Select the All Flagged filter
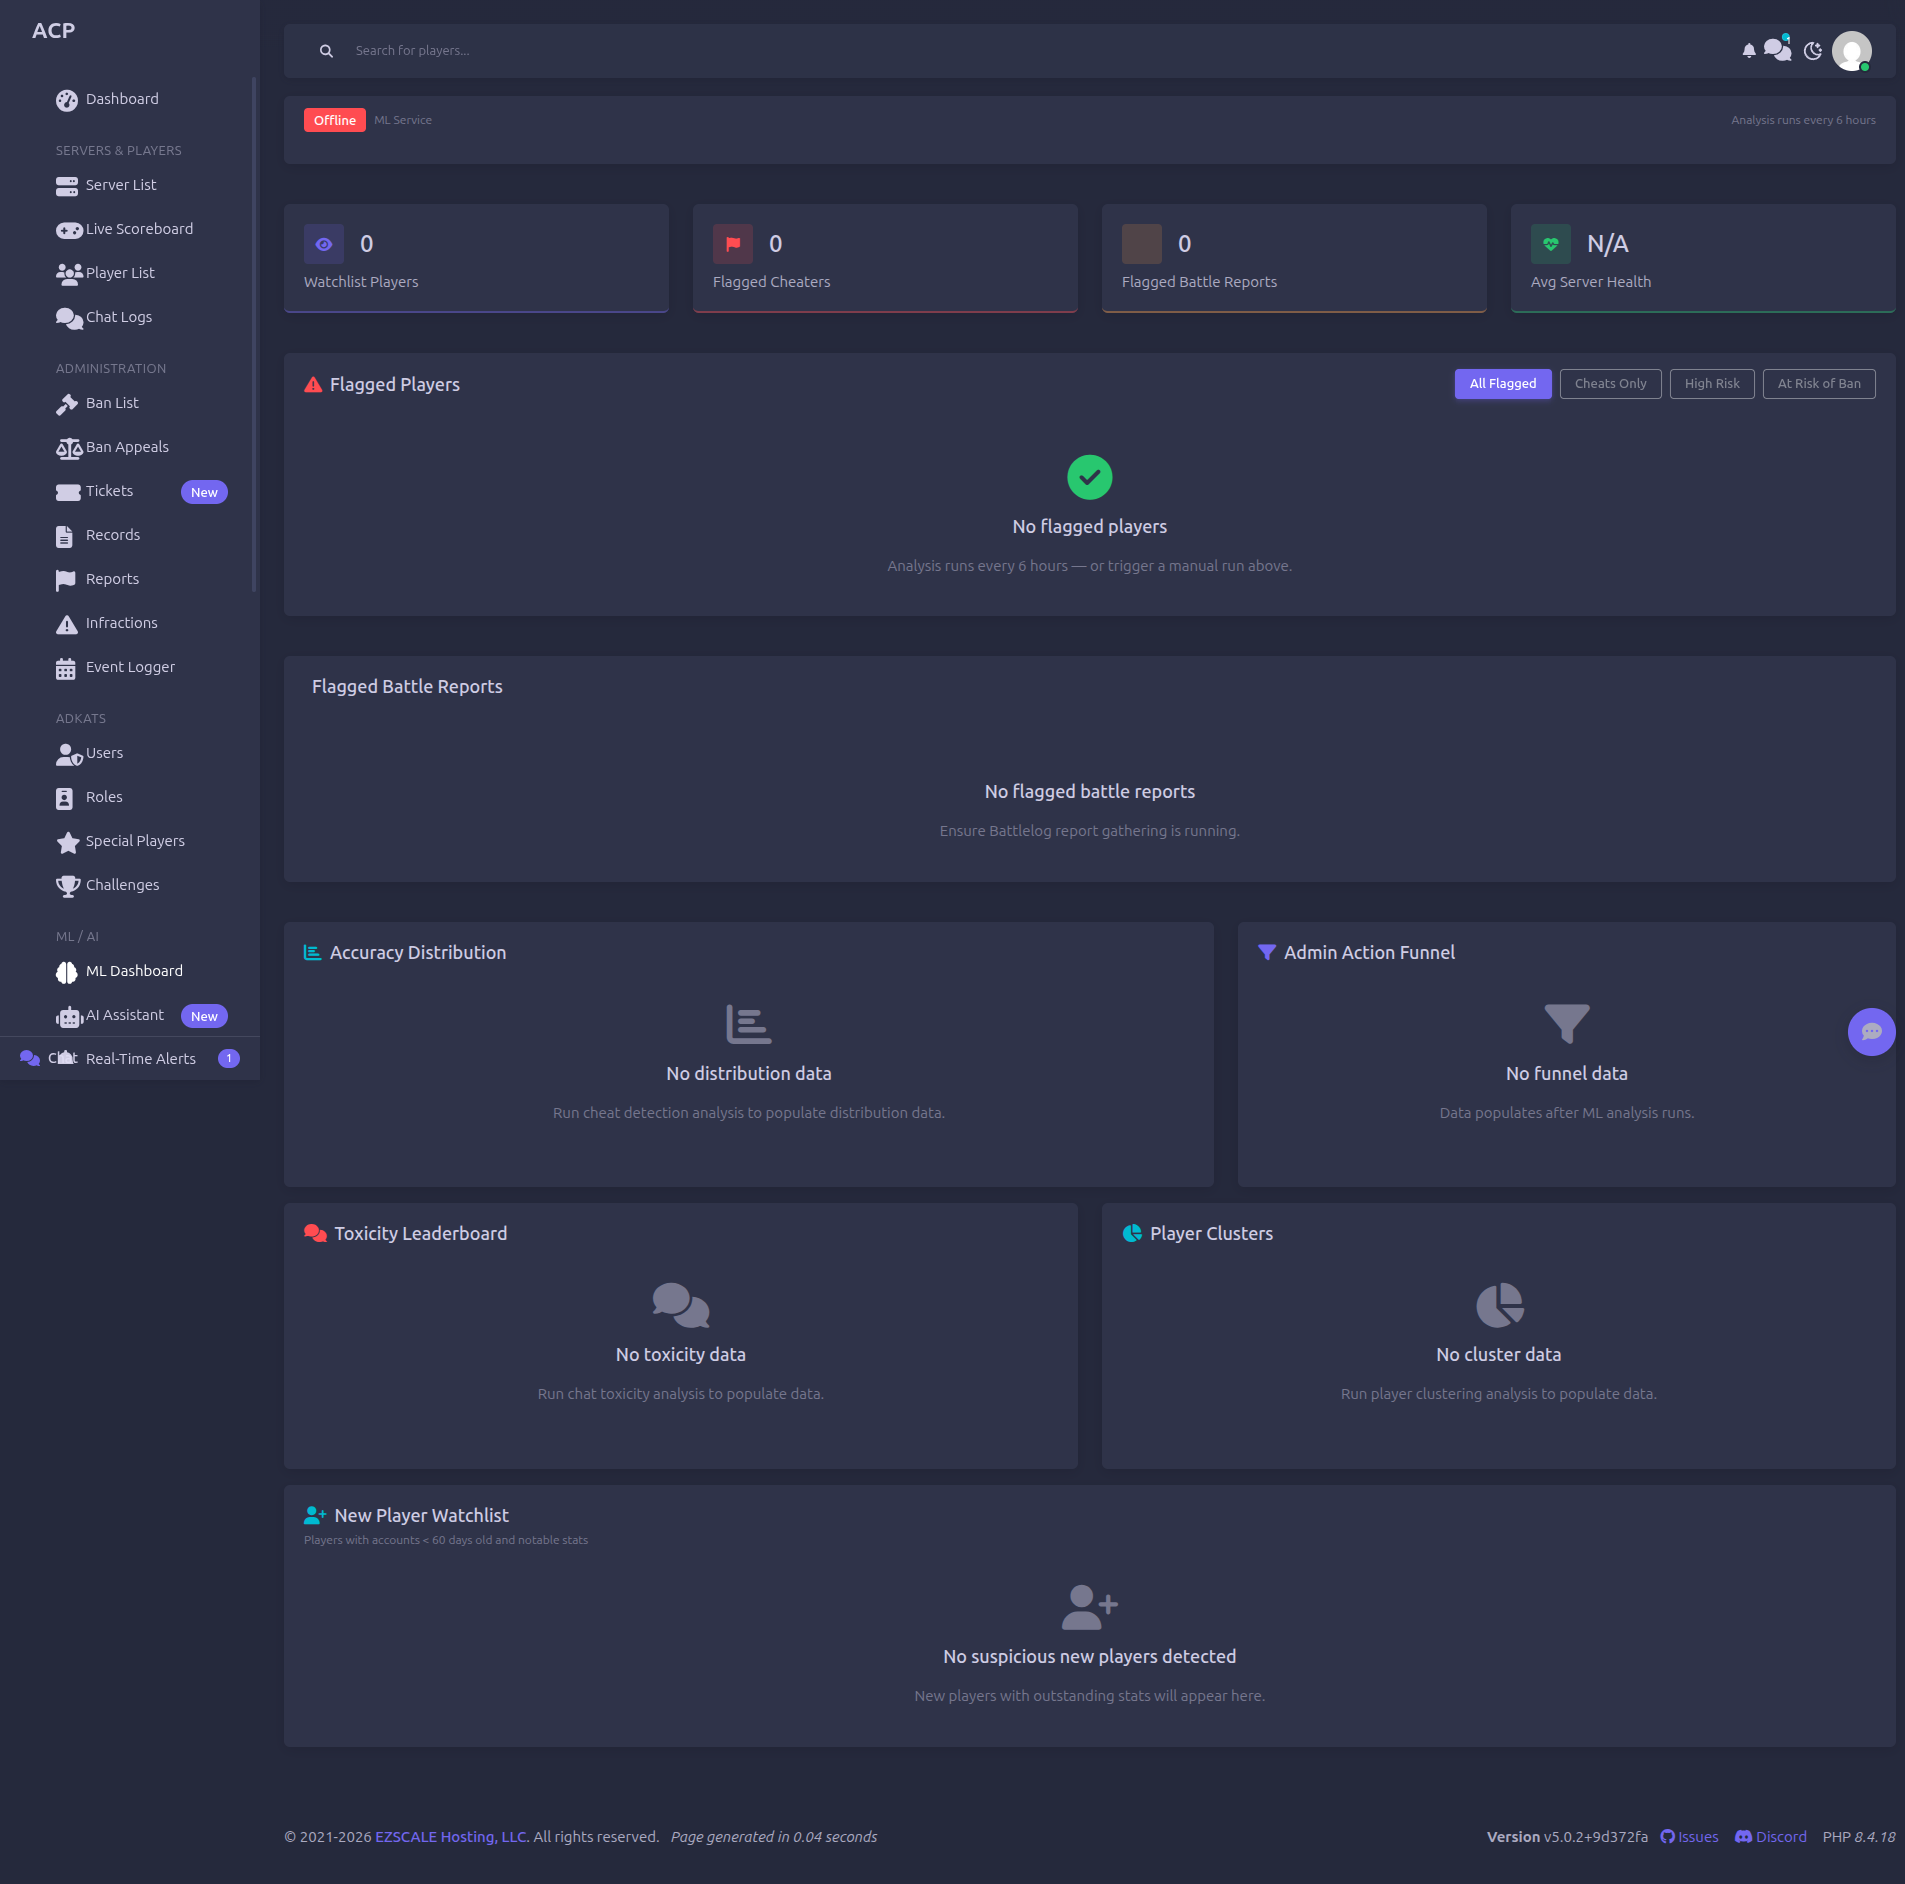The image size is (1905, 1884). (1503, 384)
